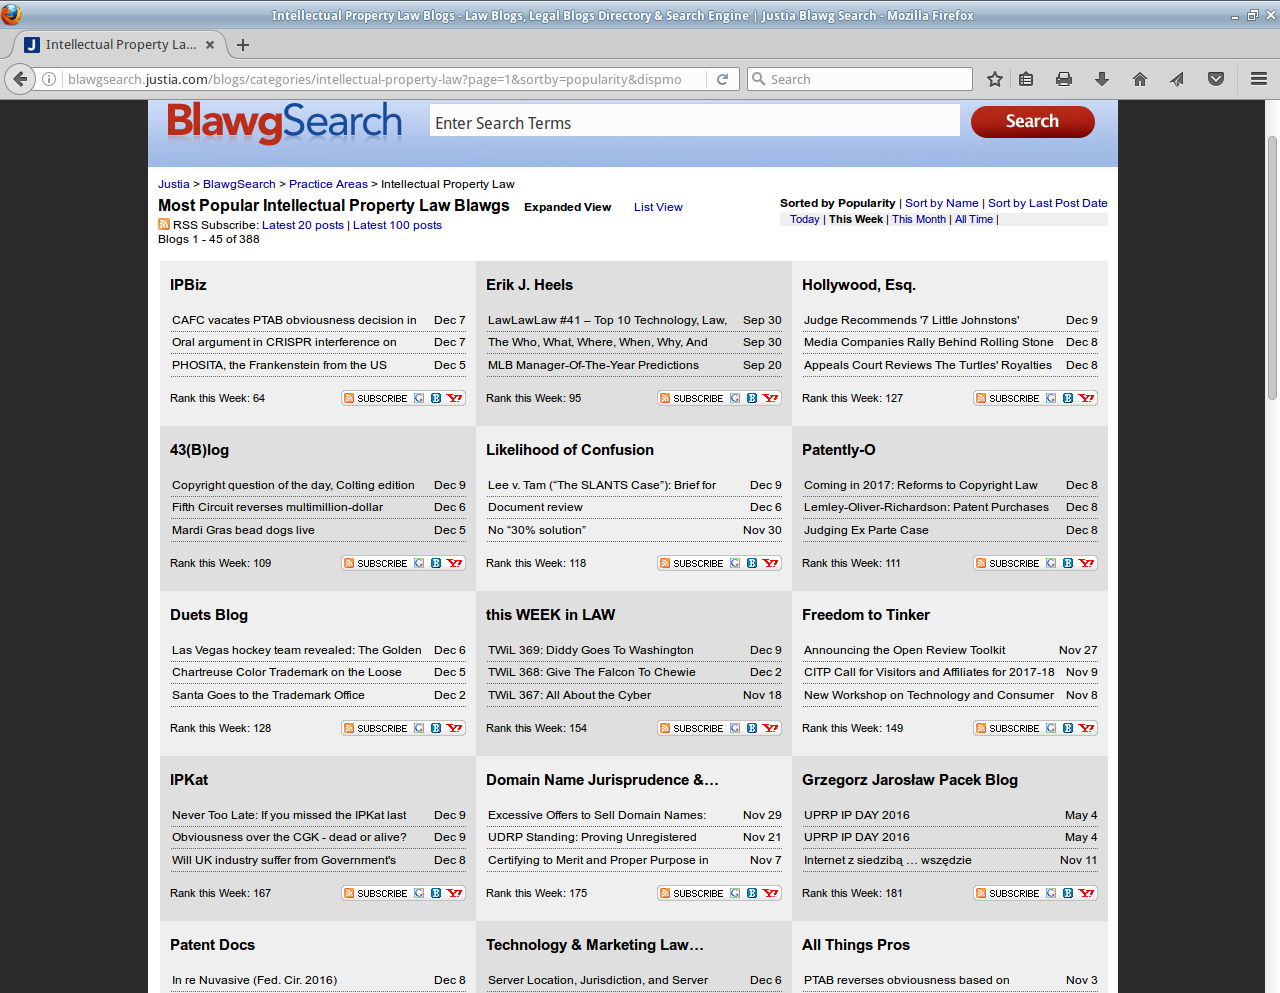Reload the page with the refresh icon
Viewport: 1280px width, 993px height.
(x=722, y=79)
